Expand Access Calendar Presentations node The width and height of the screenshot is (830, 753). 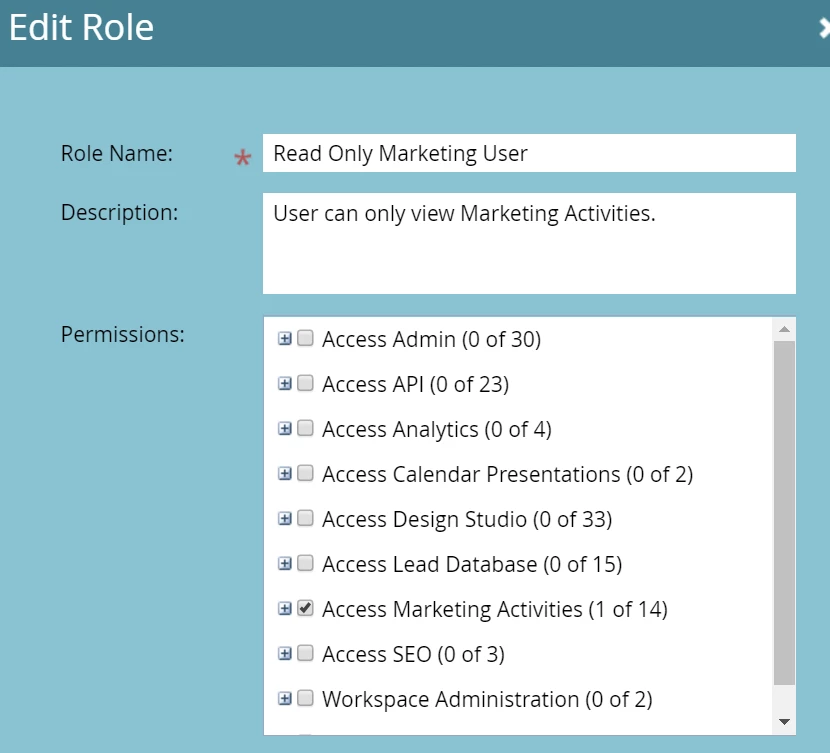click(285, 474)
